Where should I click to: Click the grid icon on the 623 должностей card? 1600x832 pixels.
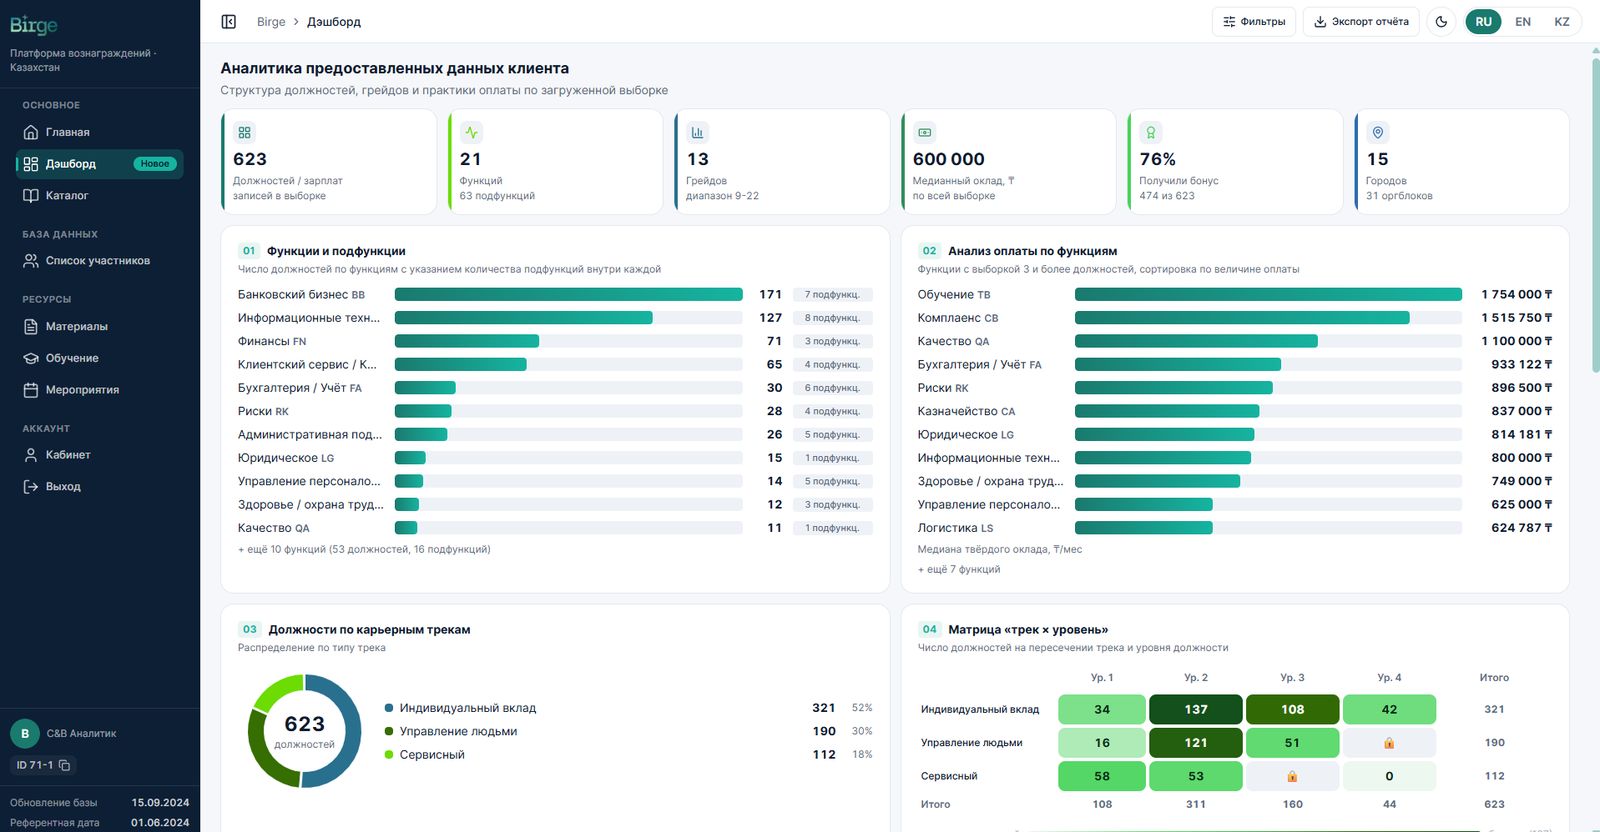point(245,132)
